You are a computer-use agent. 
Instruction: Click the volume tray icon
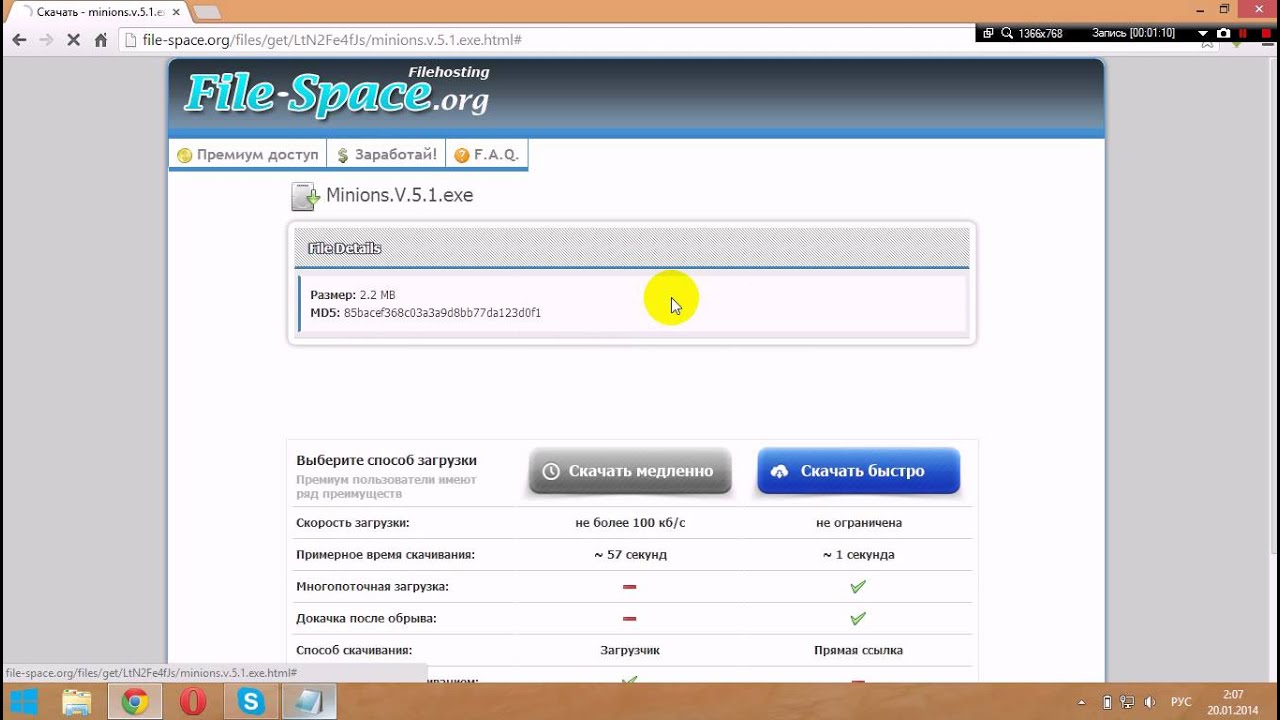click(1150, 702)
